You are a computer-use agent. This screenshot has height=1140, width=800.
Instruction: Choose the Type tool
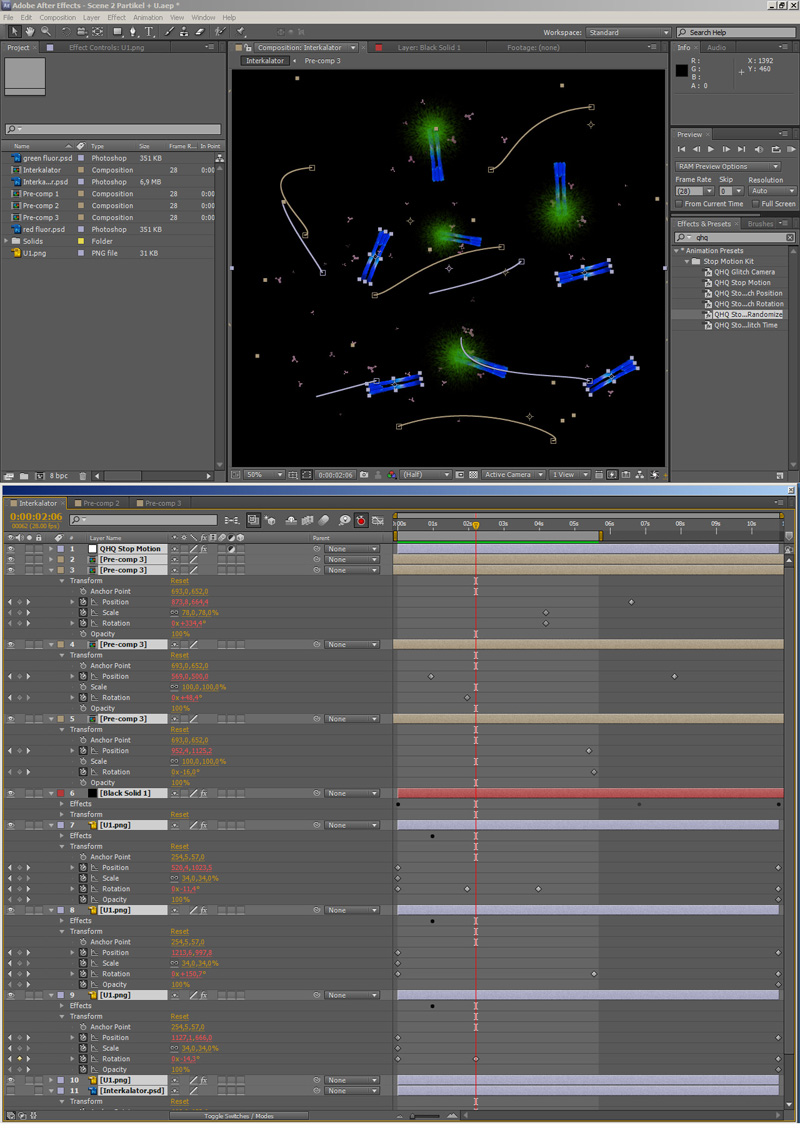coord(149,32)
